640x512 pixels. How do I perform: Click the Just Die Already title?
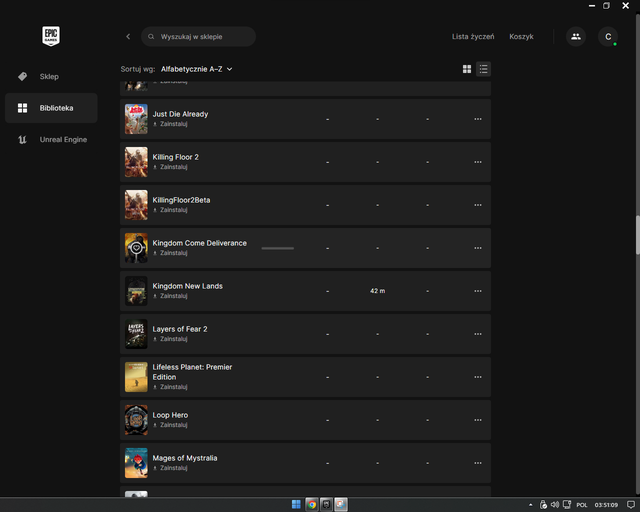(180, 114)
